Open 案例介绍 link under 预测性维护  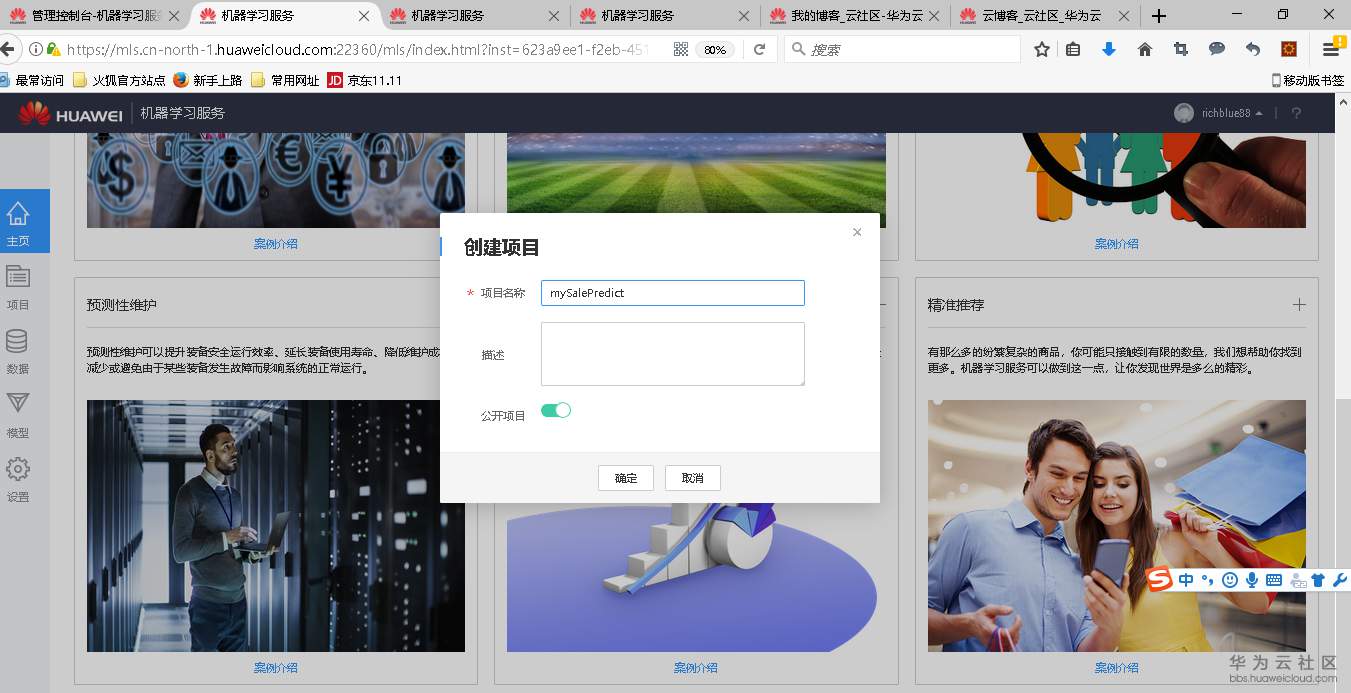click(275, 667)
